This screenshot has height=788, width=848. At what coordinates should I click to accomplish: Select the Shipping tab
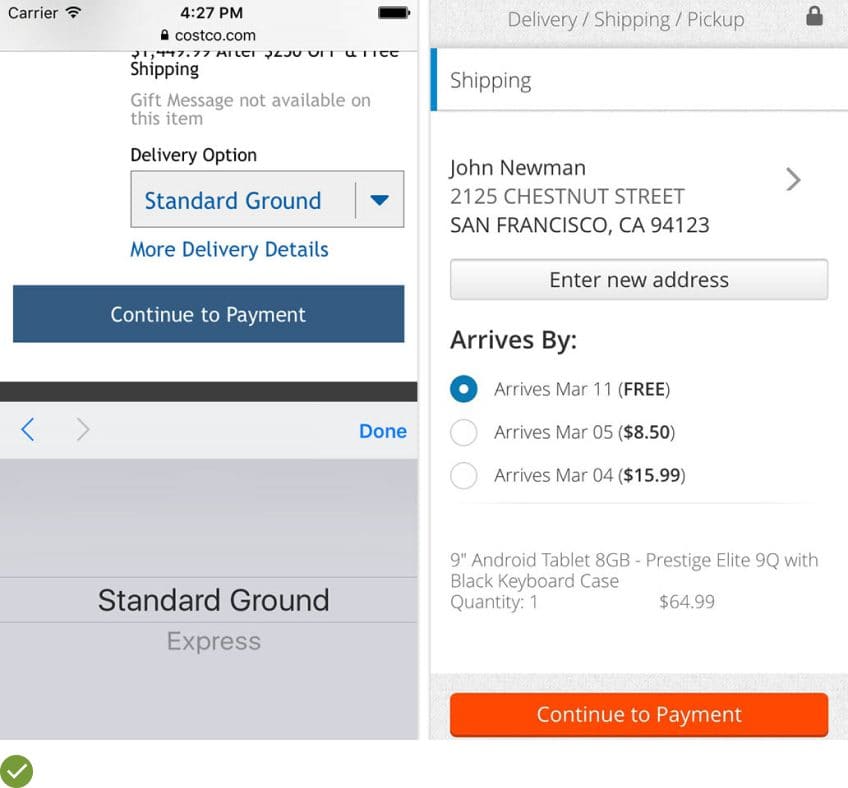[491, 81]
